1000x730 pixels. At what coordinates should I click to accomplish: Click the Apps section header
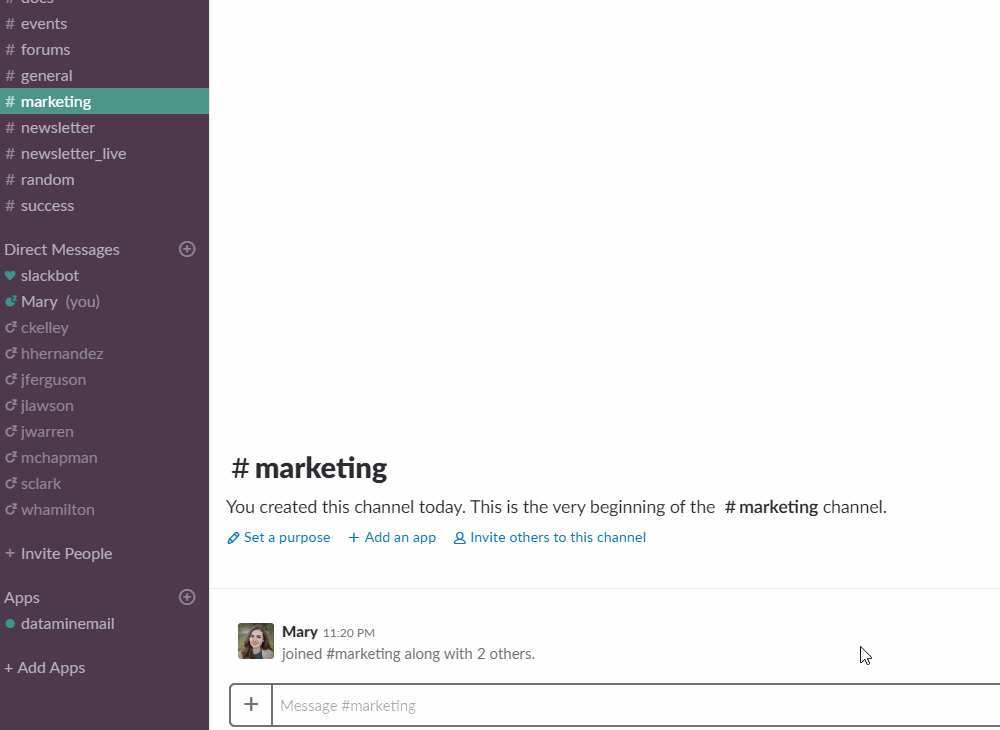22,597
